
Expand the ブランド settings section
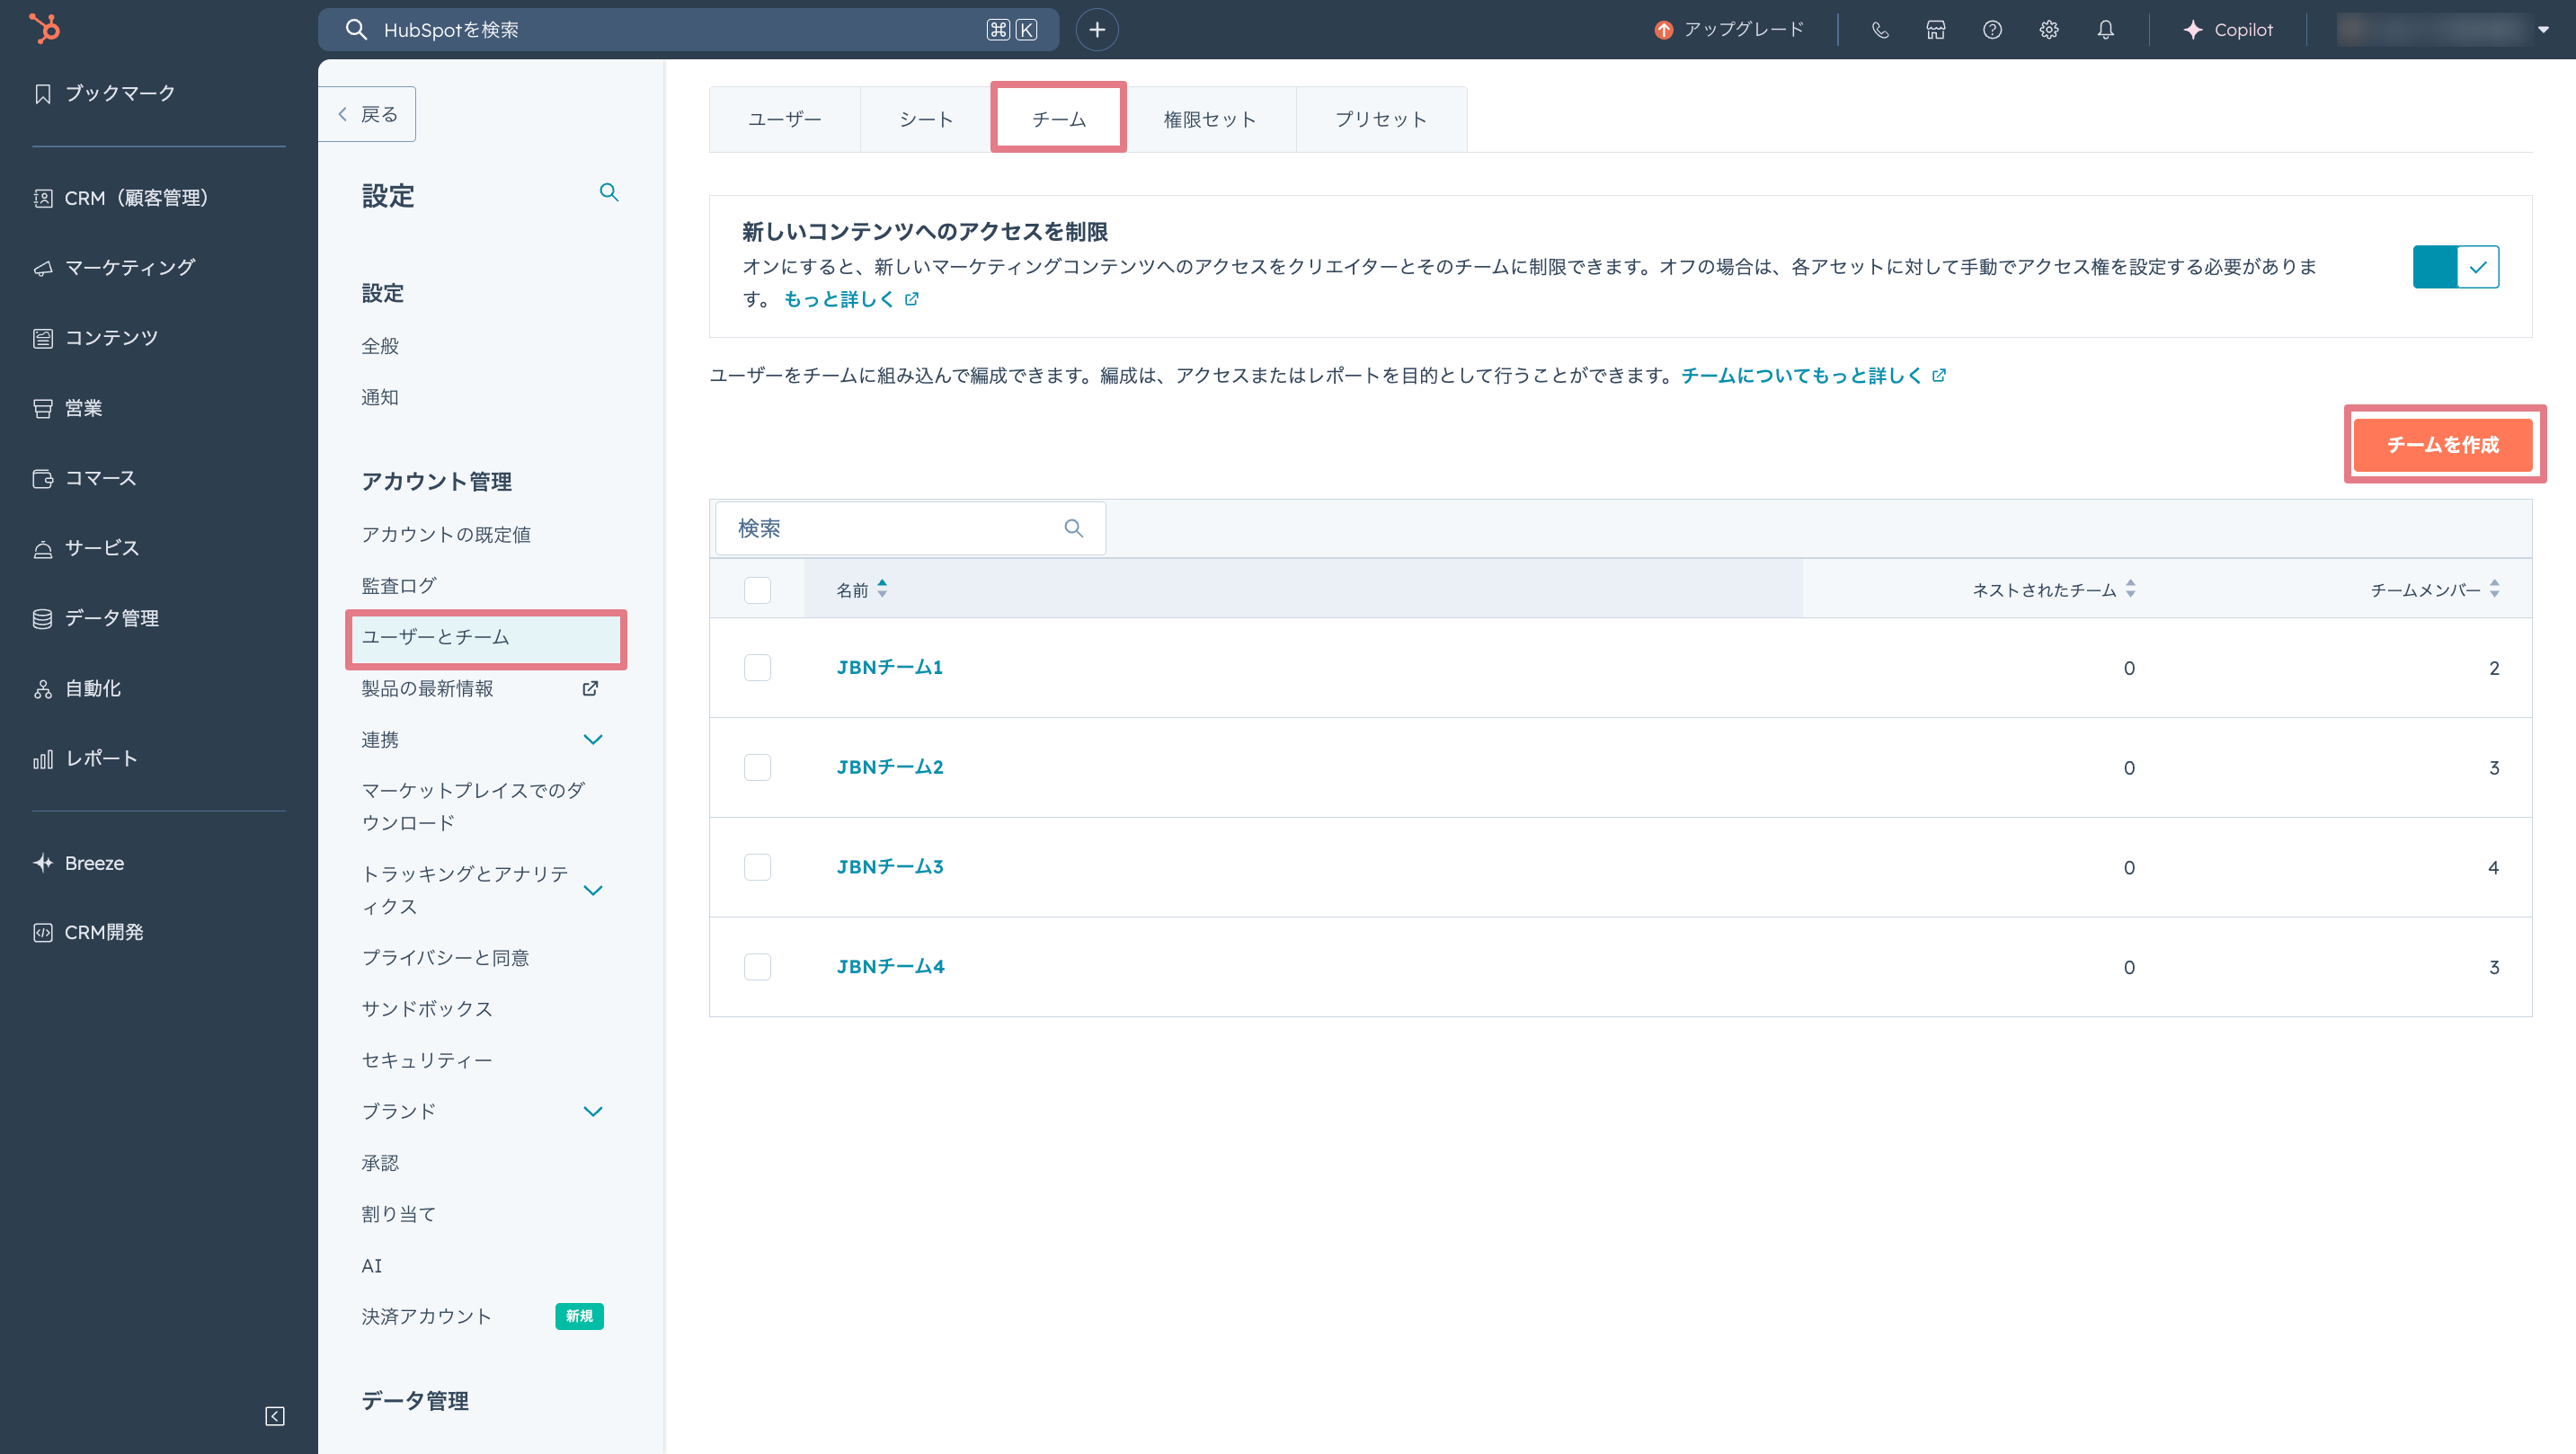tap(593, 1112)
